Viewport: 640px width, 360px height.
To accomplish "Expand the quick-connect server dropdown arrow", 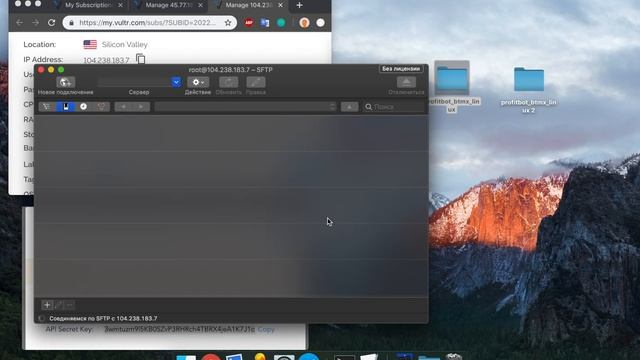I will pos(176,82).
